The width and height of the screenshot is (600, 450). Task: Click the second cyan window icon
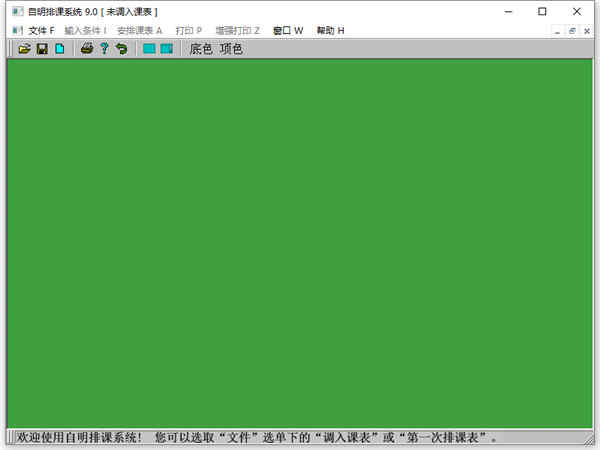(166, 49)
